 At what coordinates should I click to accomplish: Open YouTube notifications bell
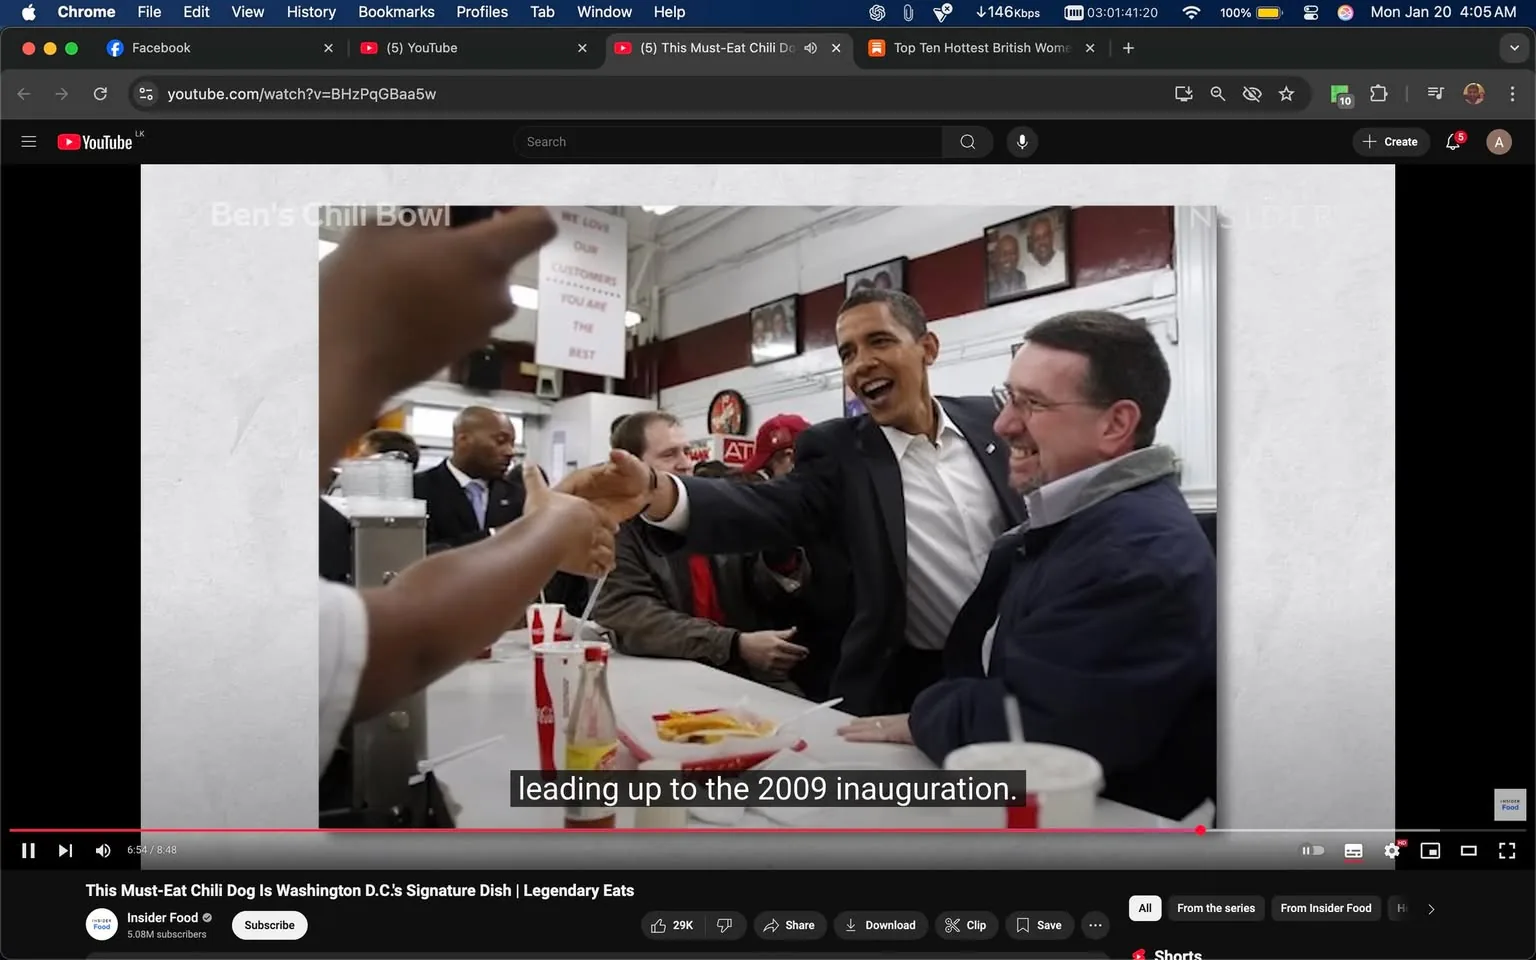click(1453, 142)
